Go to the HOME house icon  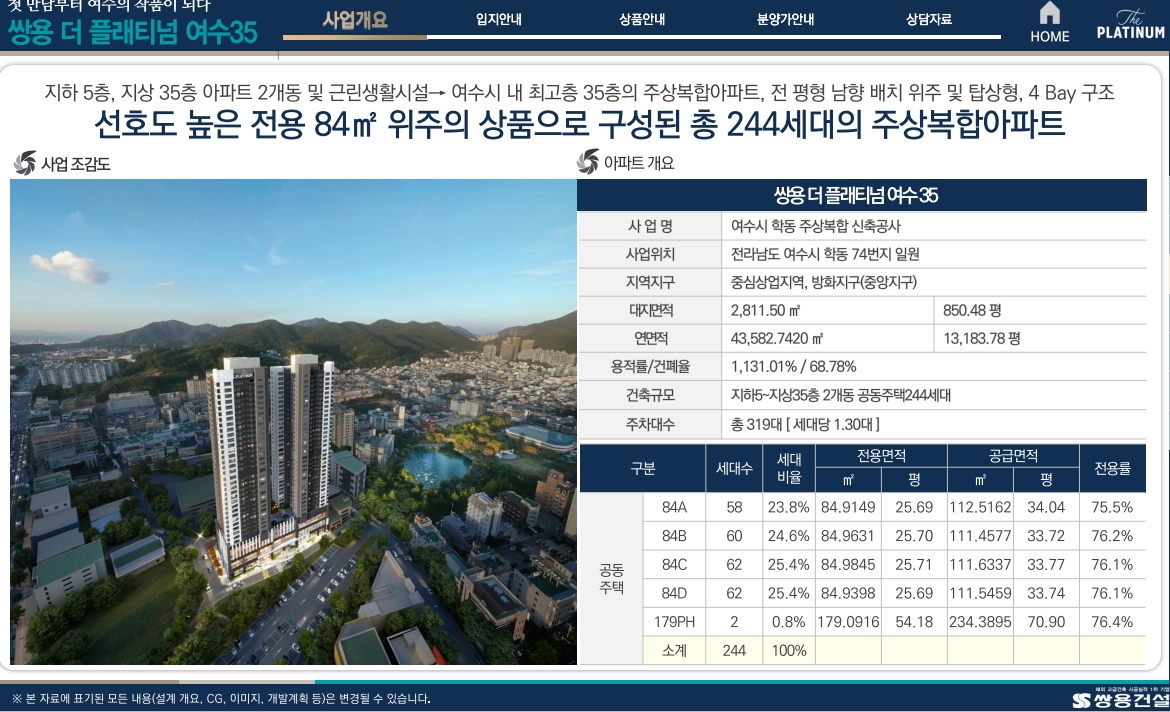point(1049,13)
